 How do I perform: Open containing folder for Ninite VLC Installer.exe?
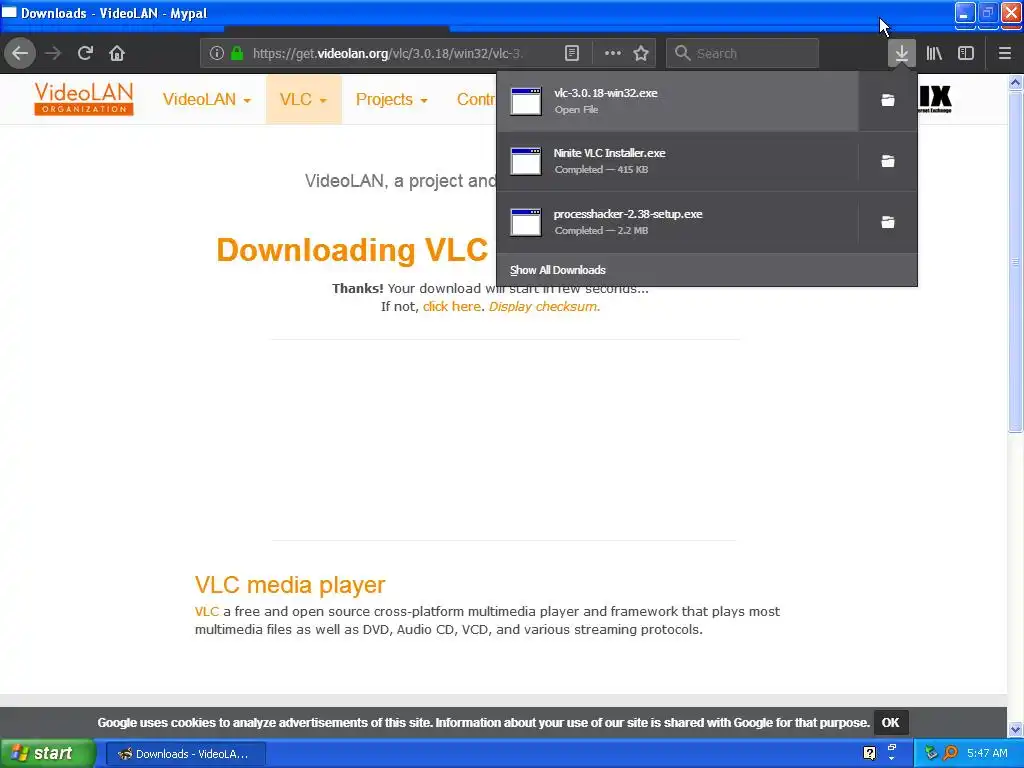[x=888, y=161]
